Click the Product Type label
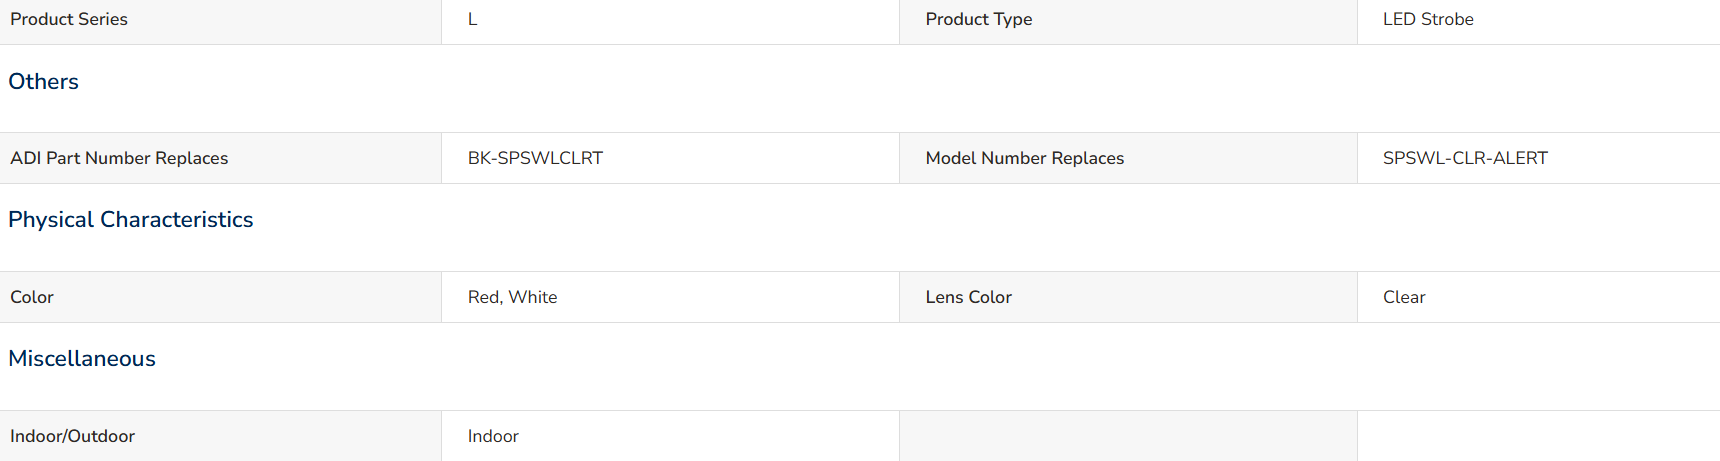 (x=978, y=19)
